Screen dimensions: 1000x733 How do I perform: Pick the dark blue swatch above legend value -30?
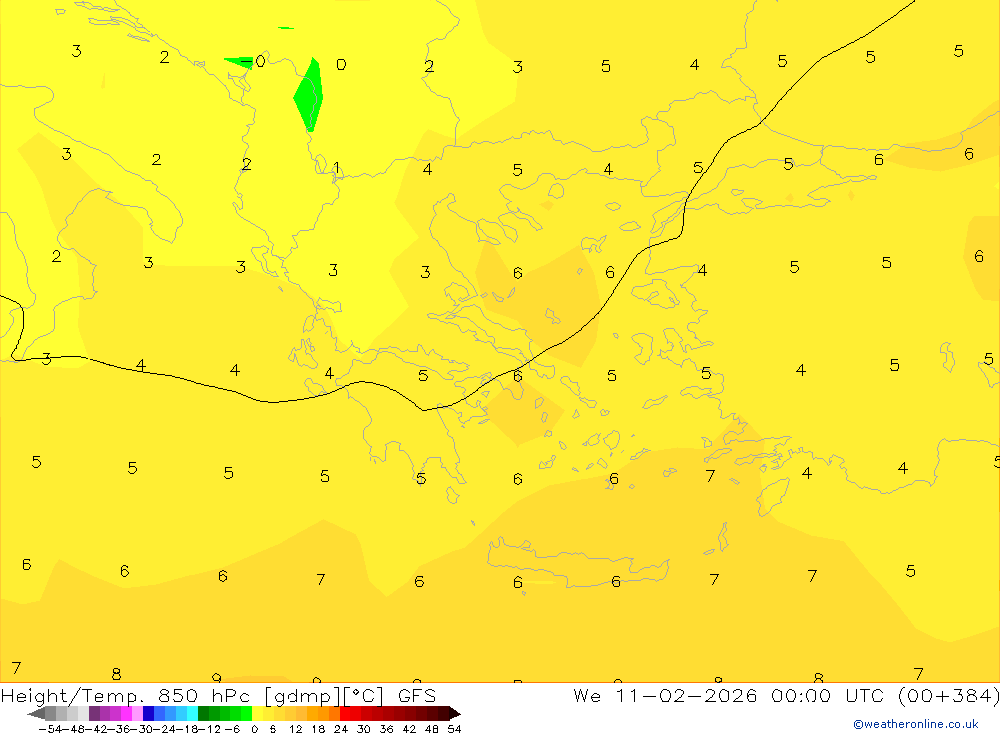(x=149, y=714)
